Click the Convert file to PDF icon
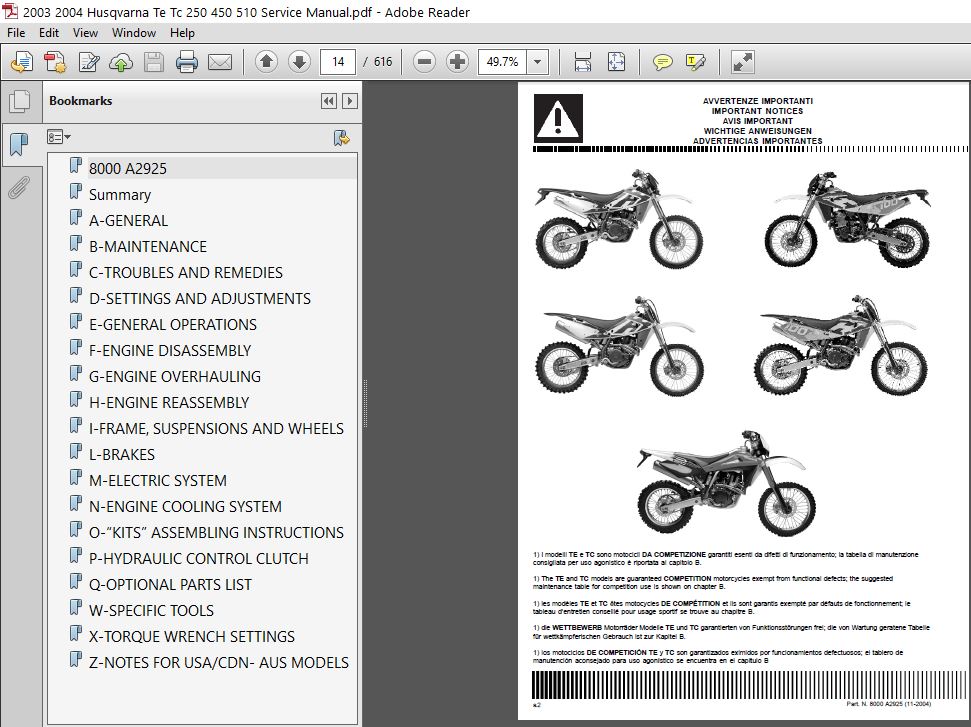Screen dimensions: 971x727 coord(55,62)
